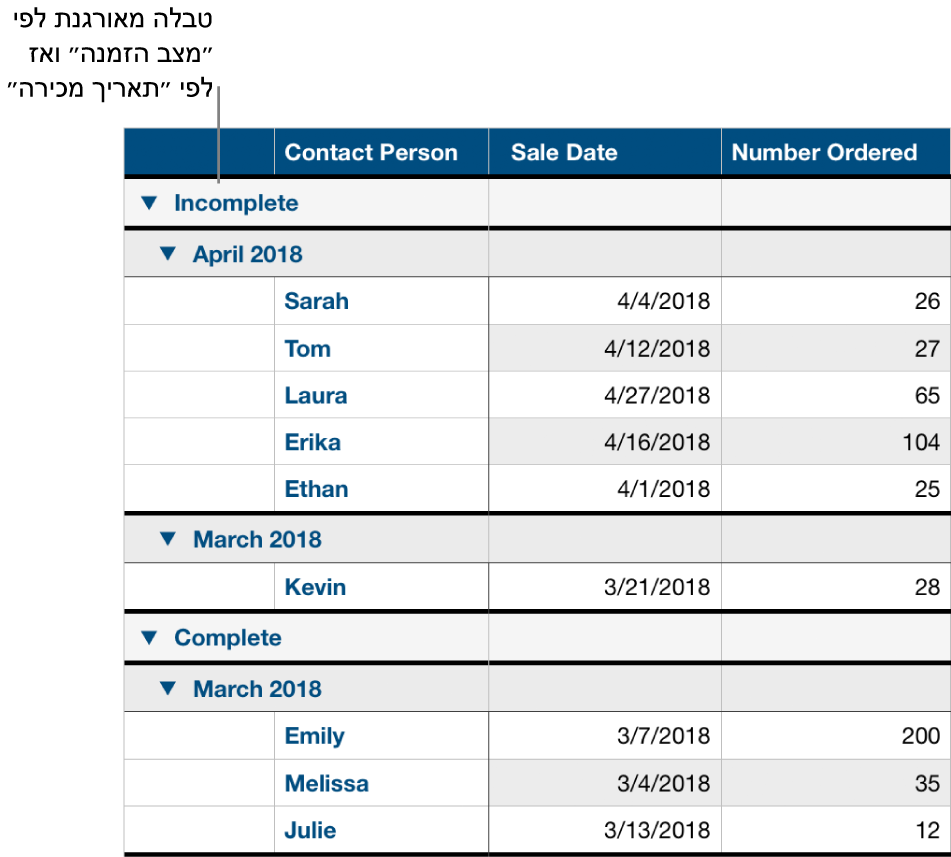This screenshot has height=857, width=951.
Task: Select the cell containing Sarah
Action: point(316,301)
